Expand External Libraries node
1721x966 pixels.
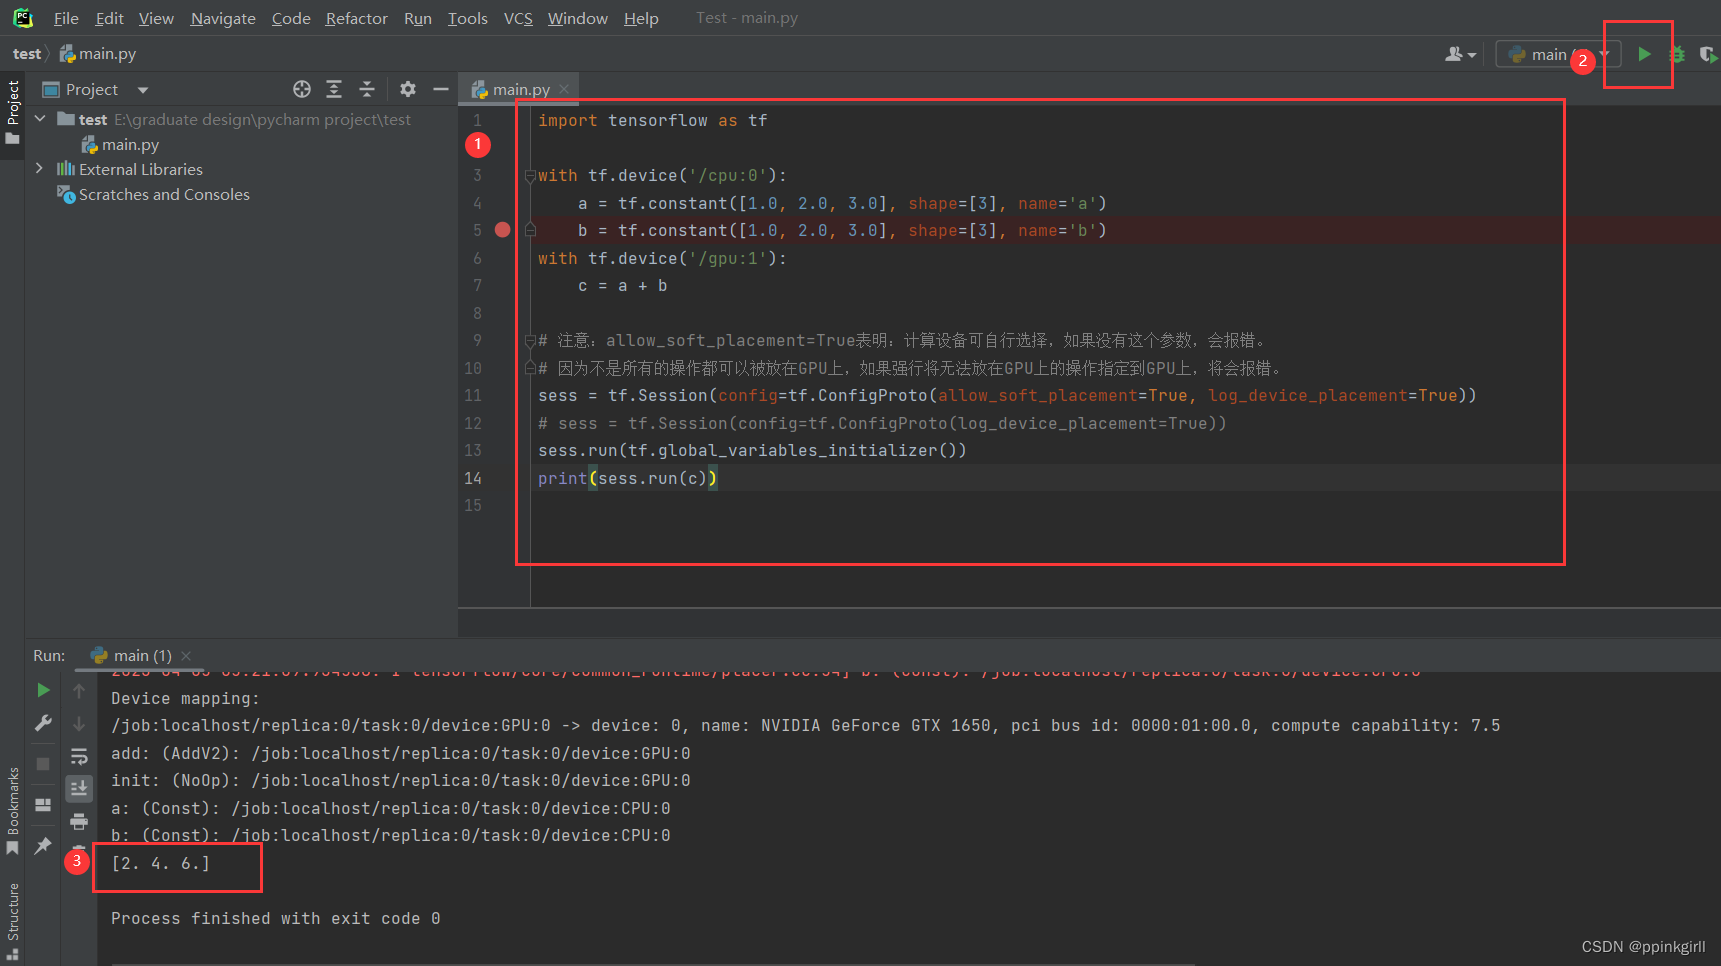pos(40,169)
